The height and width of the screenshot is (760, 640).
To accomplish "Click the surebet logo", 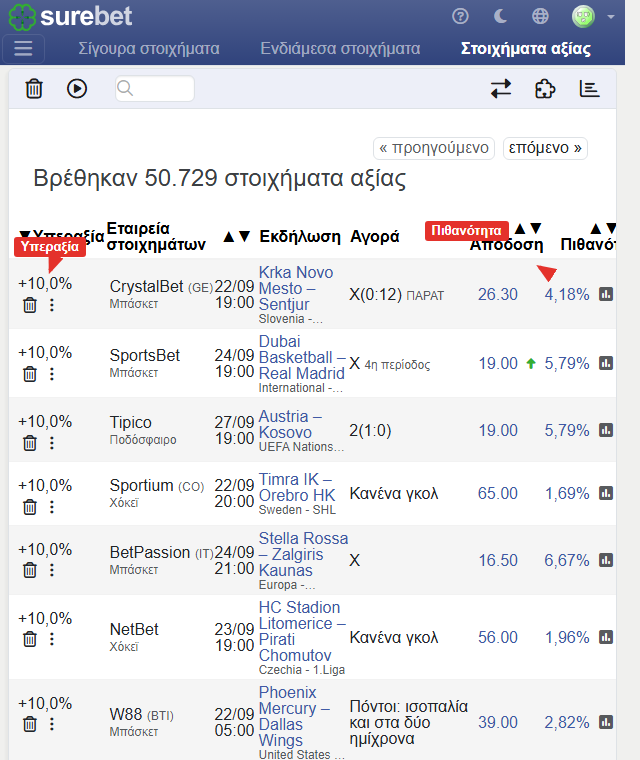I will point(71,16).
